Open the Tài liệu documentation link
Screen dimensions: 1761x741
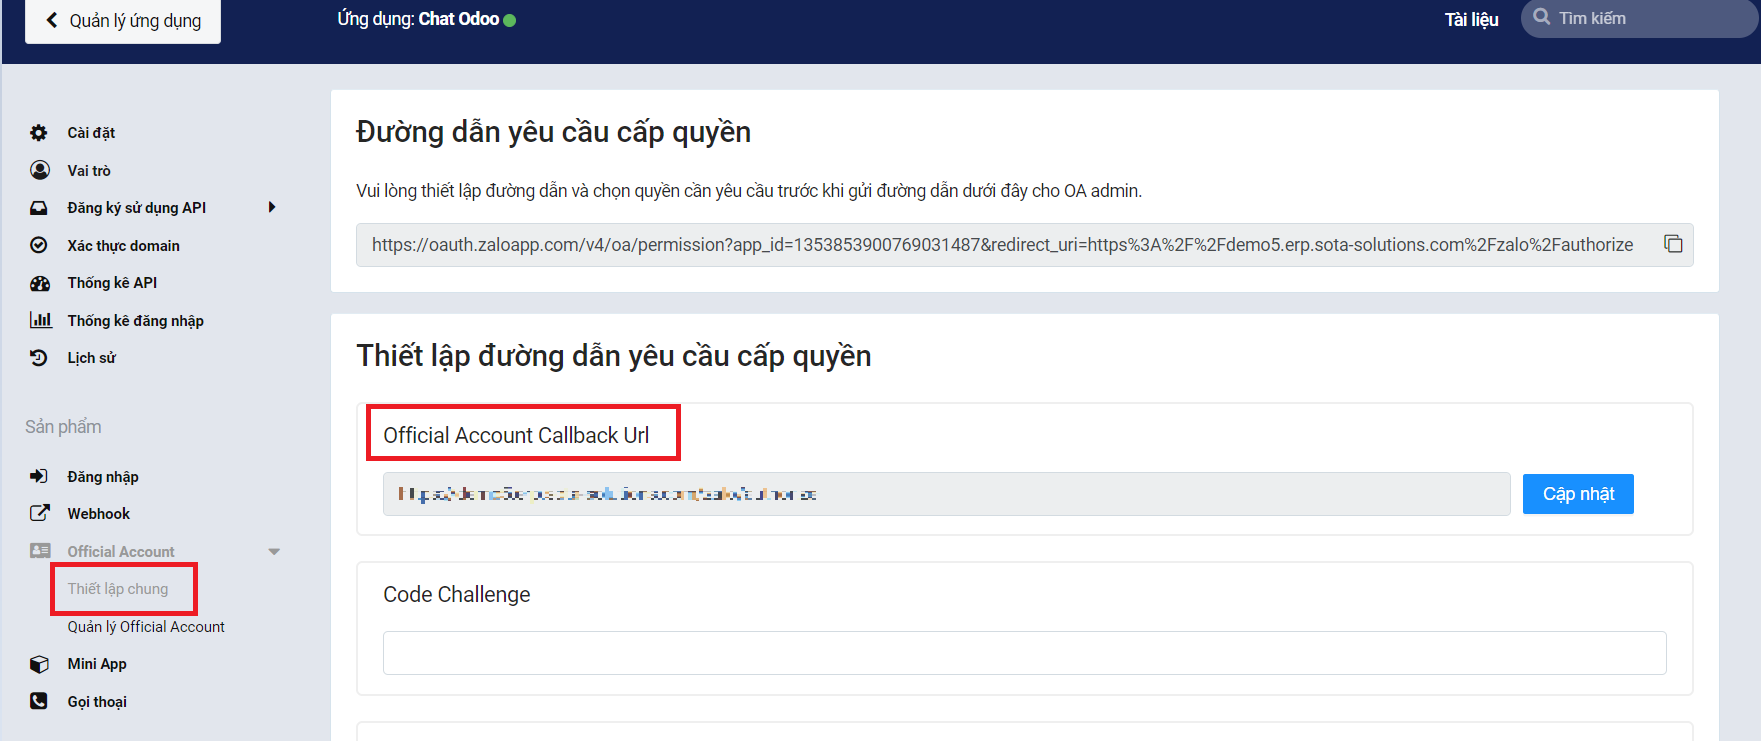point(1471,20)
